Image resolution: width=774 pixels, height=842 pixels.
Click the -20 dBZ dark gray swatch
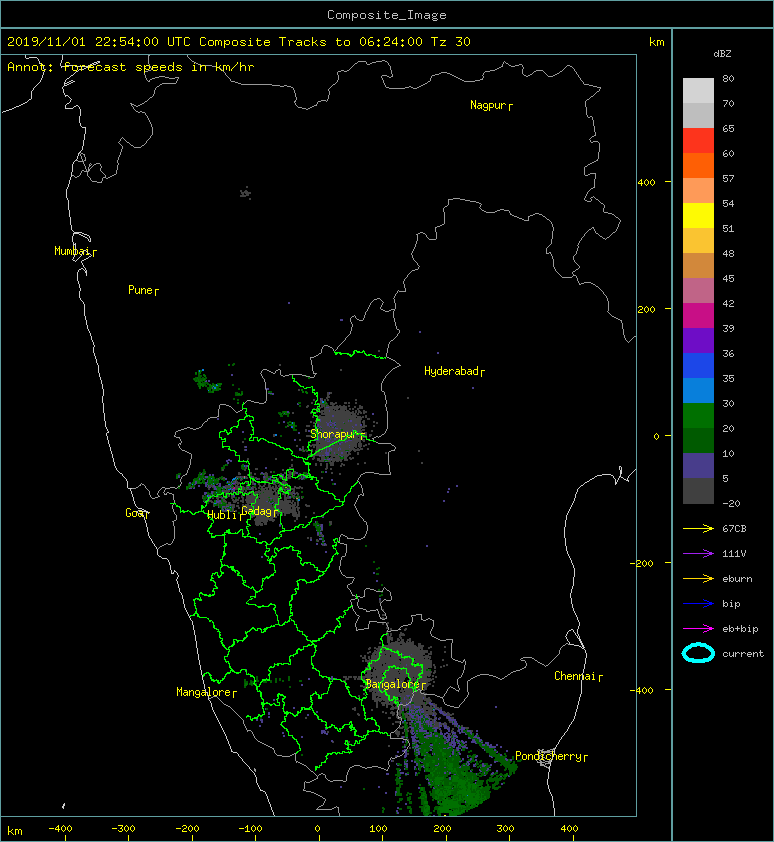point(698,491)
